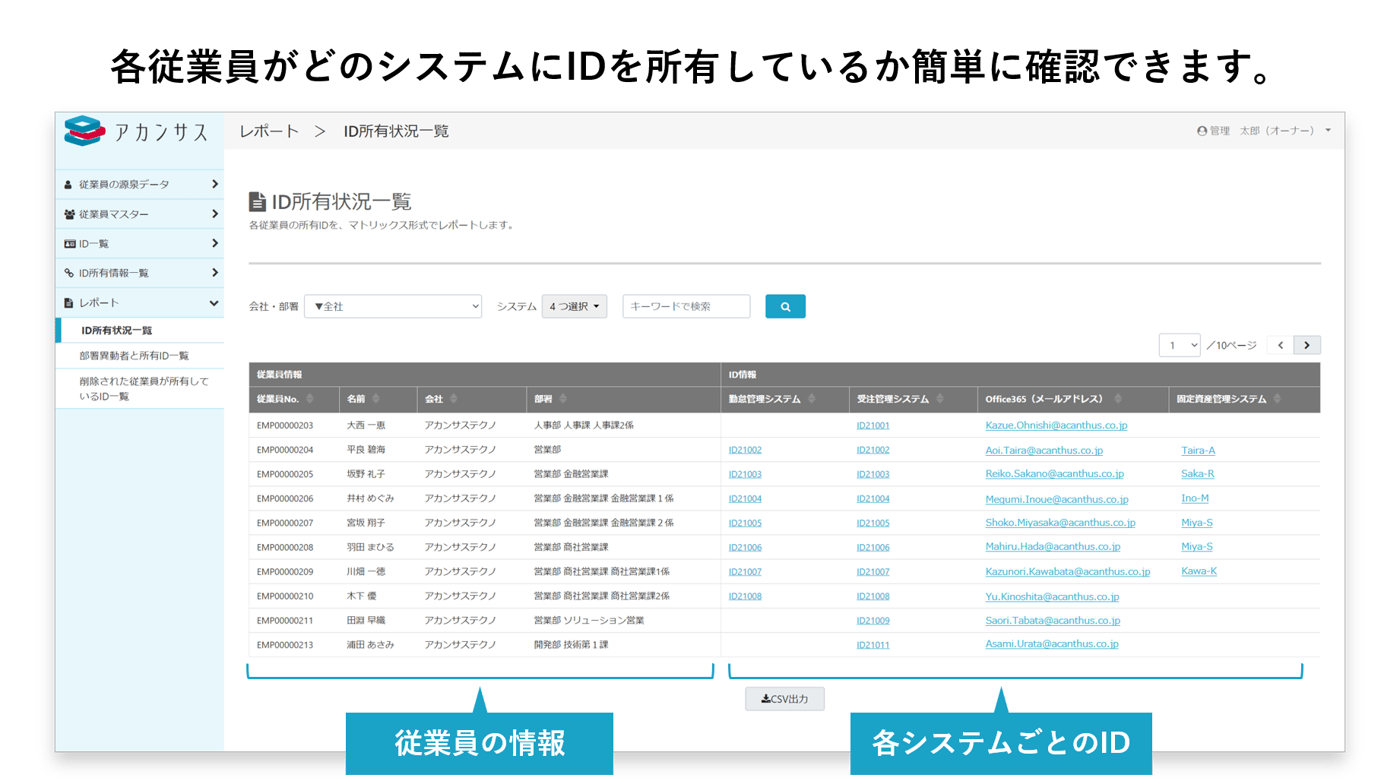Open the 管理 太郎（オーナー） dropdown arrow
Image resolution: width=1400 pixels, height=781 pixels.
[1328, 131]
